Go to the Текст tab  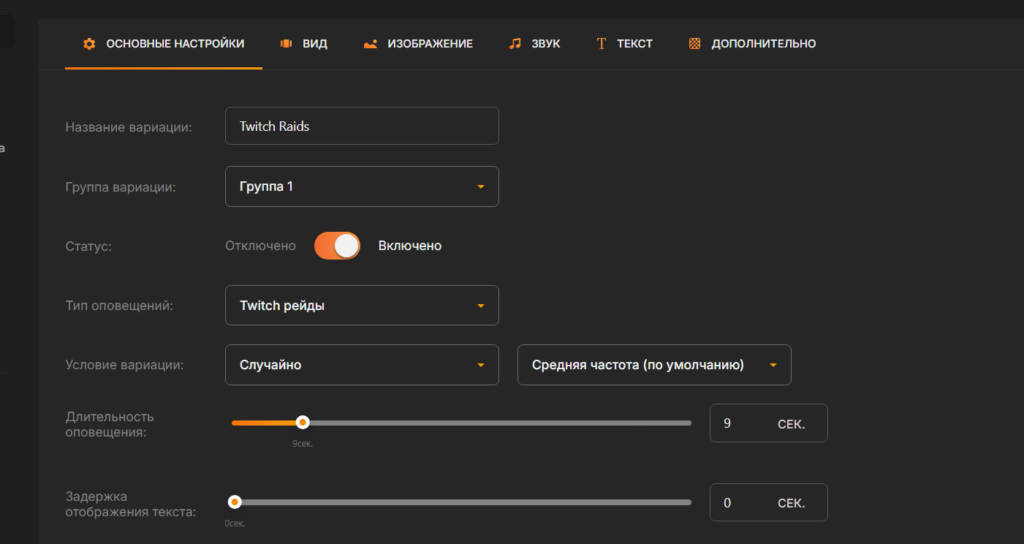point(624,44)
